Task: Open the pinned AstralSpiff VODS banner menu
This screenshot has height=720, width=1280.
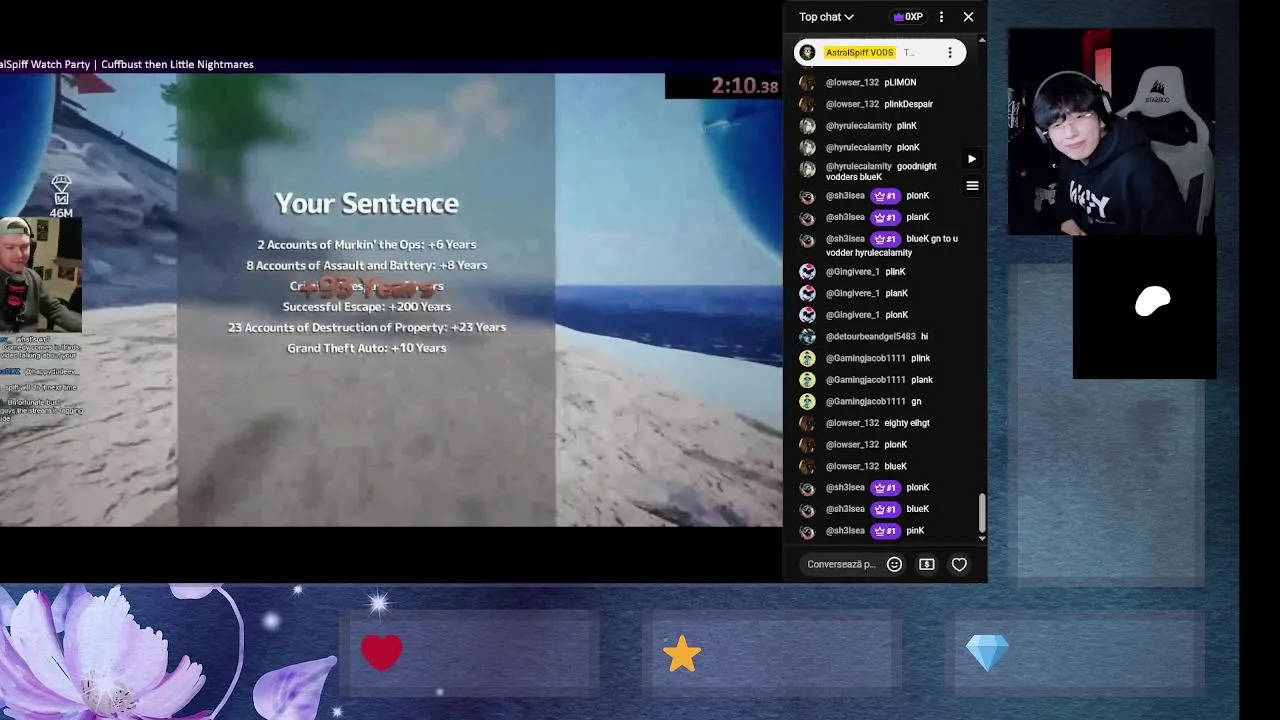Action: point(949,52)
